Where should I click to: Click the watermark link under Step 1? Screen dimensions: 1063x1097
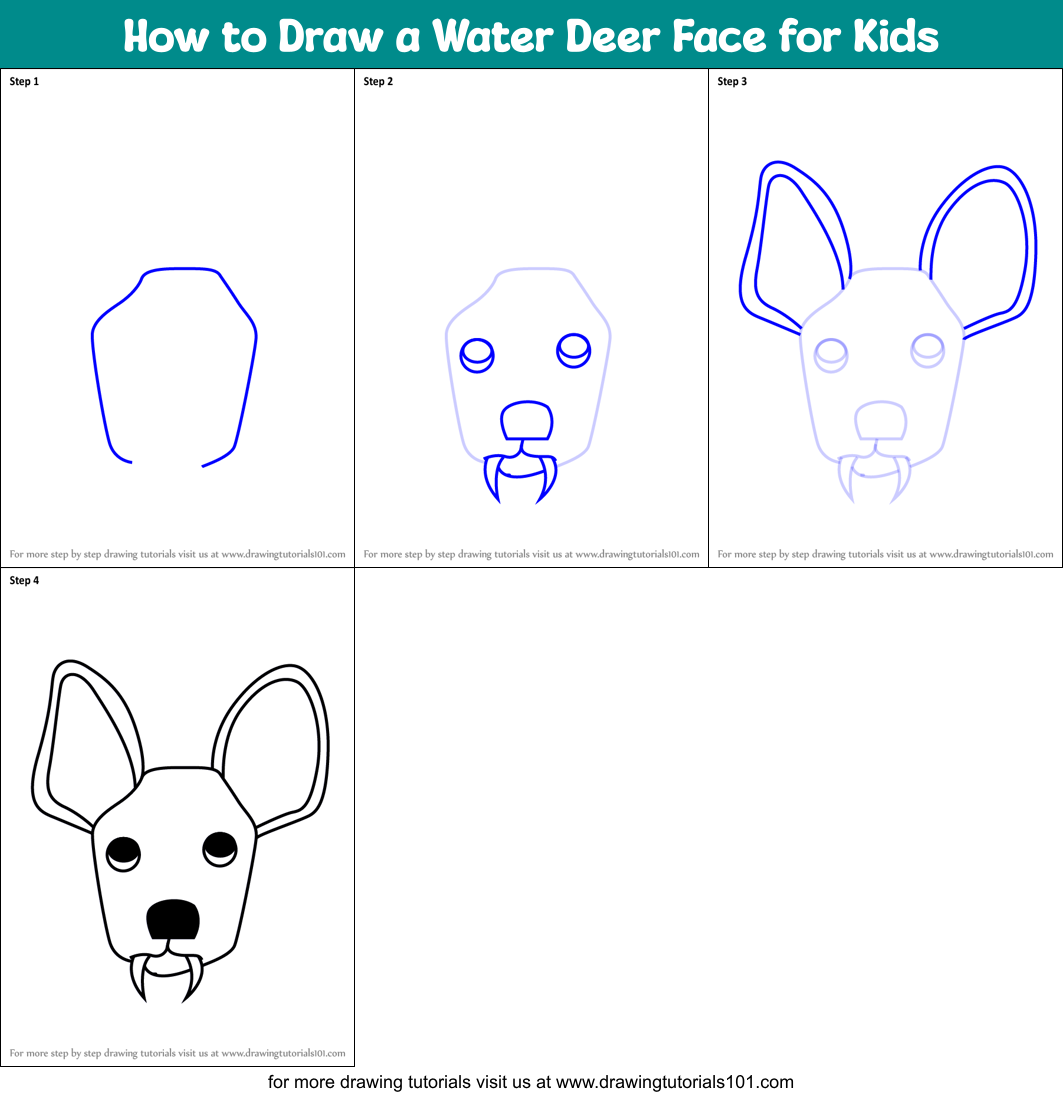177,553
